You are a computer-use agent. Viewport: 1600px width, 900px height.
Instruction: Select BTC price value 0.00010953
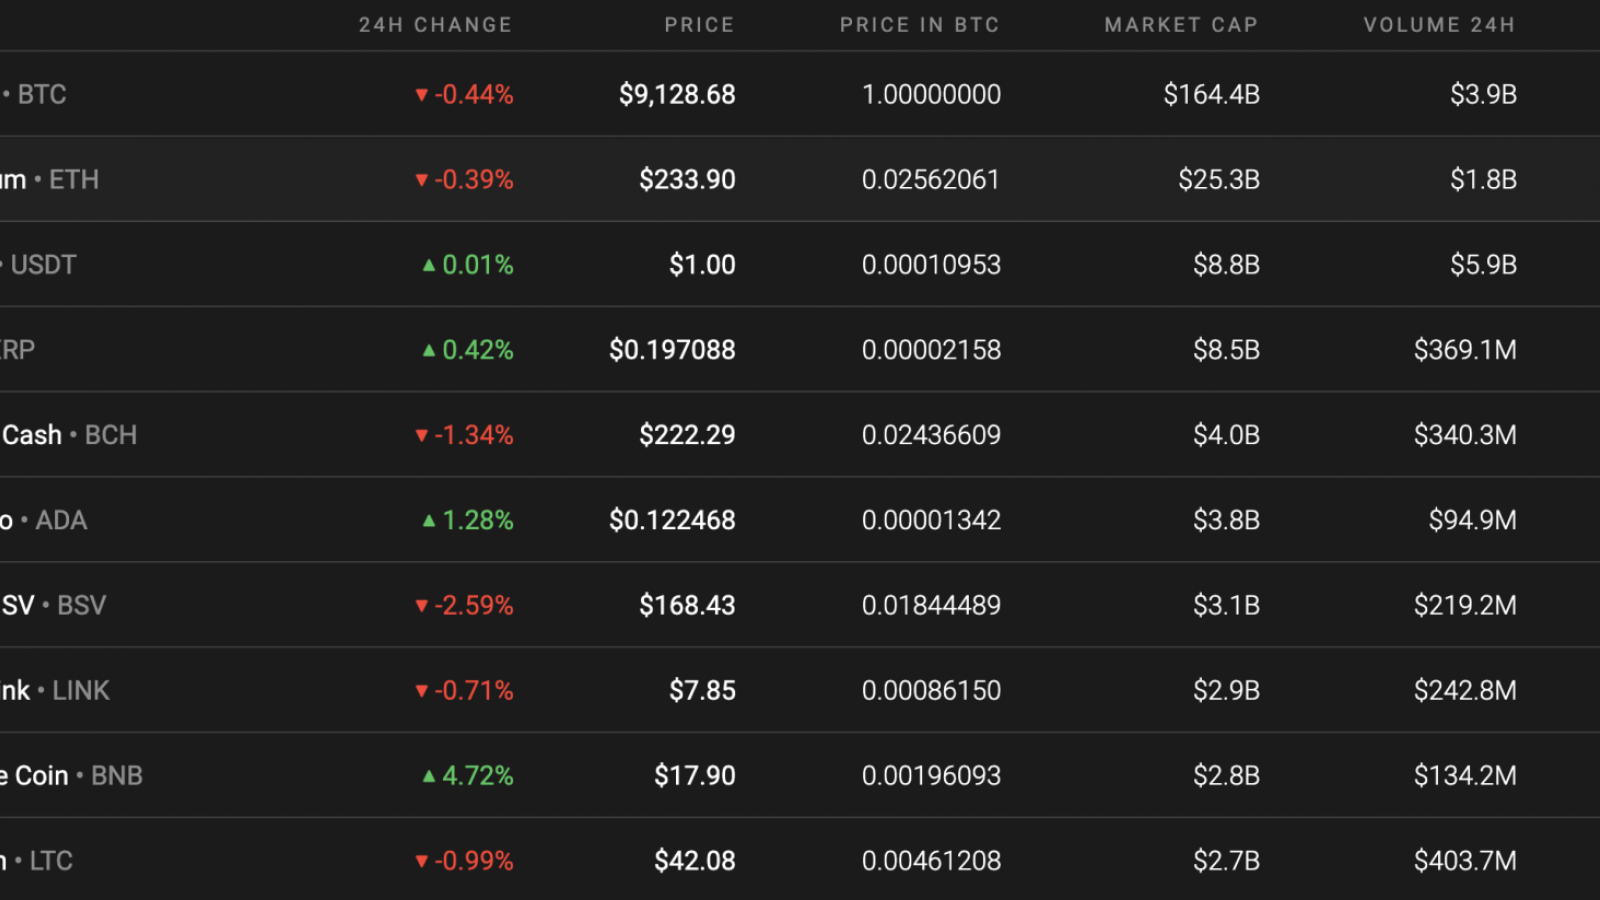[x=931, y=264]
